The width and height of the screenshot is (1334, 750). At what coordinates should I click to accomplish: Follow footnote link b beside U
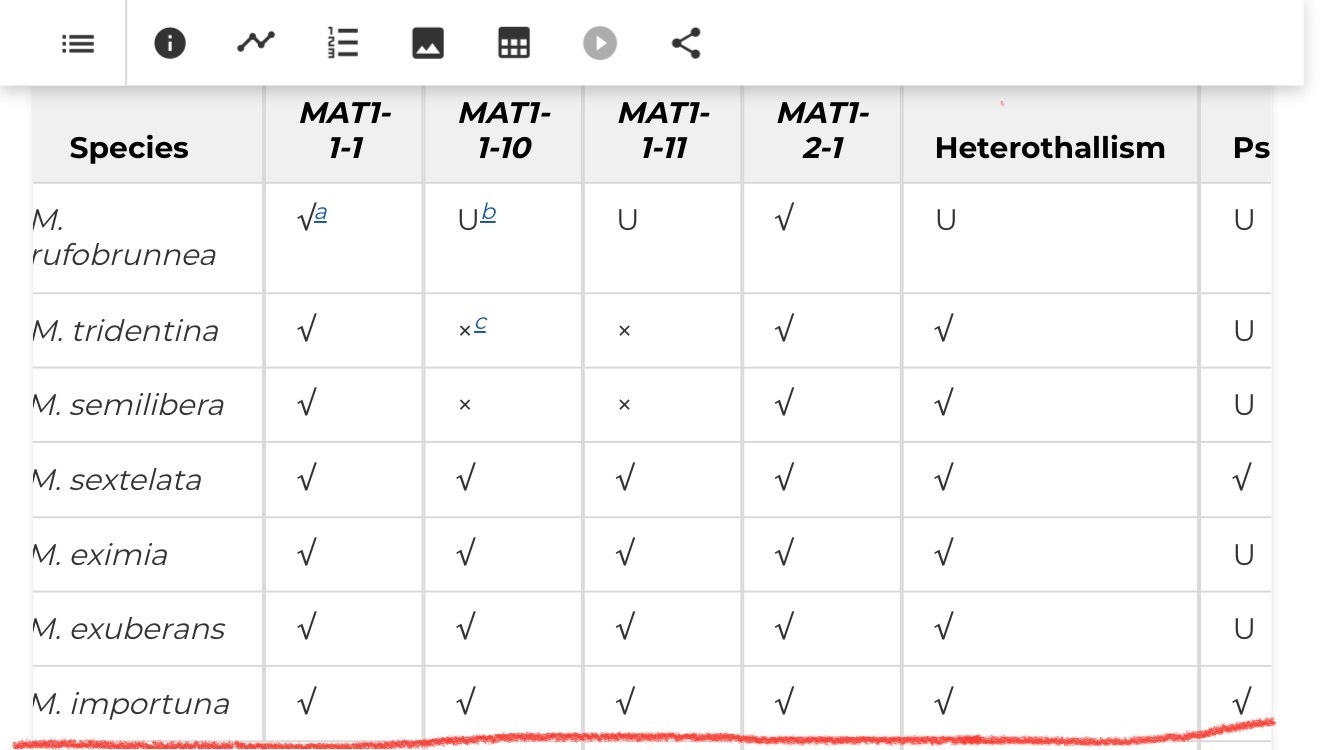pos(488,212)
